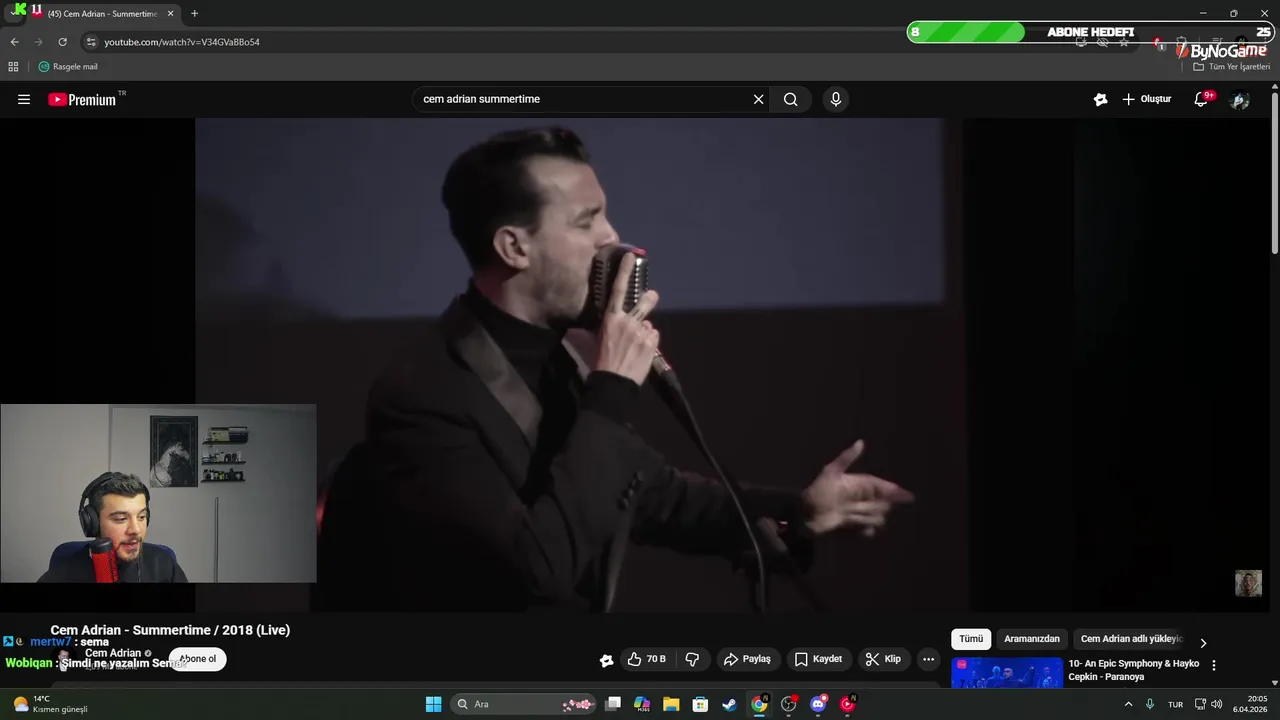Open File Explorer from taskbar

(x=671, y=704)
